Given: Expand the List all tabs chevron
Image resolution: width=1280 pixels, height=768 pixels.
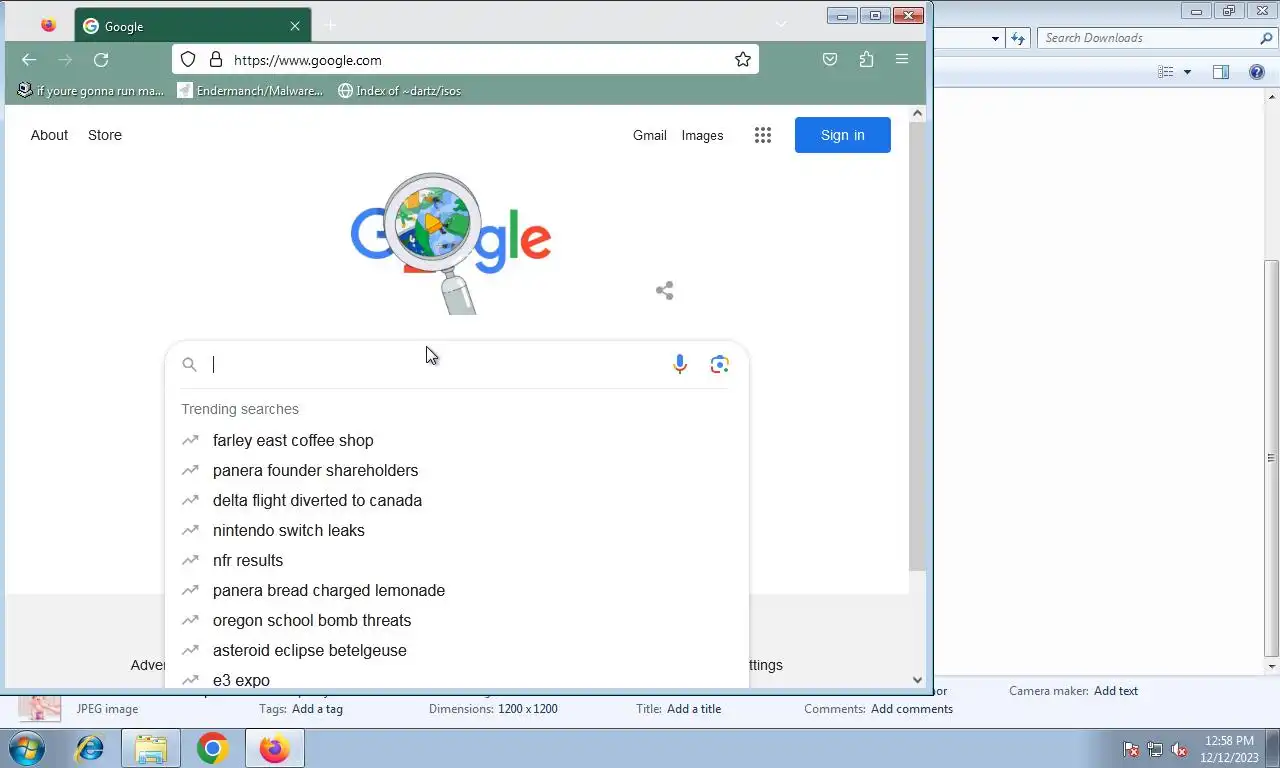Looking at the screenshot, I should (781, 25).
